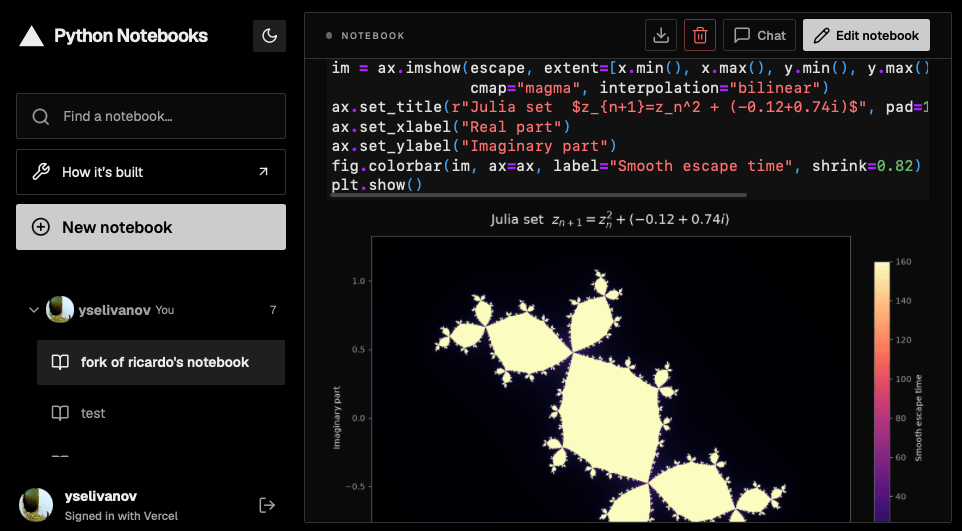This screenshot has height=531, width=962.
Task: Click the Signed in with Vercel text
Action: tap(121, 516)
